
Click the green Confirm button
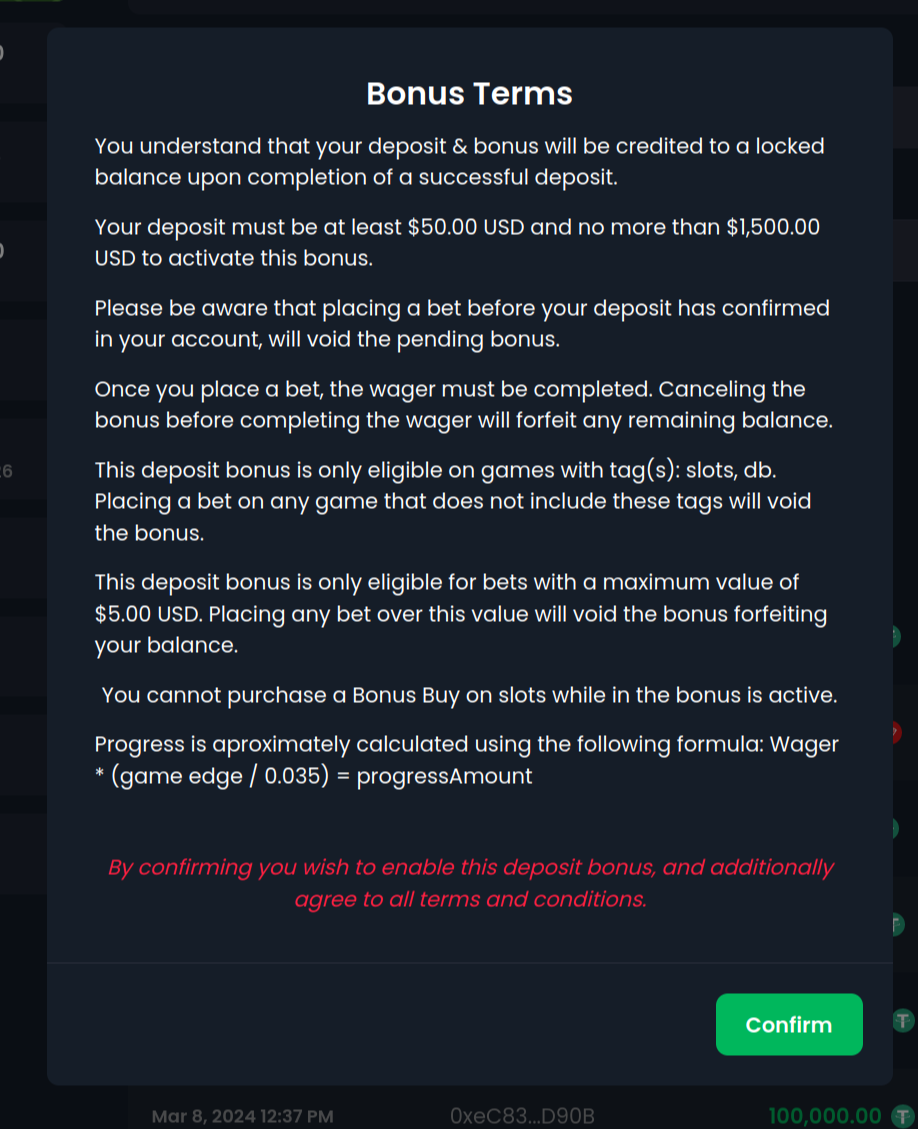789,1024
